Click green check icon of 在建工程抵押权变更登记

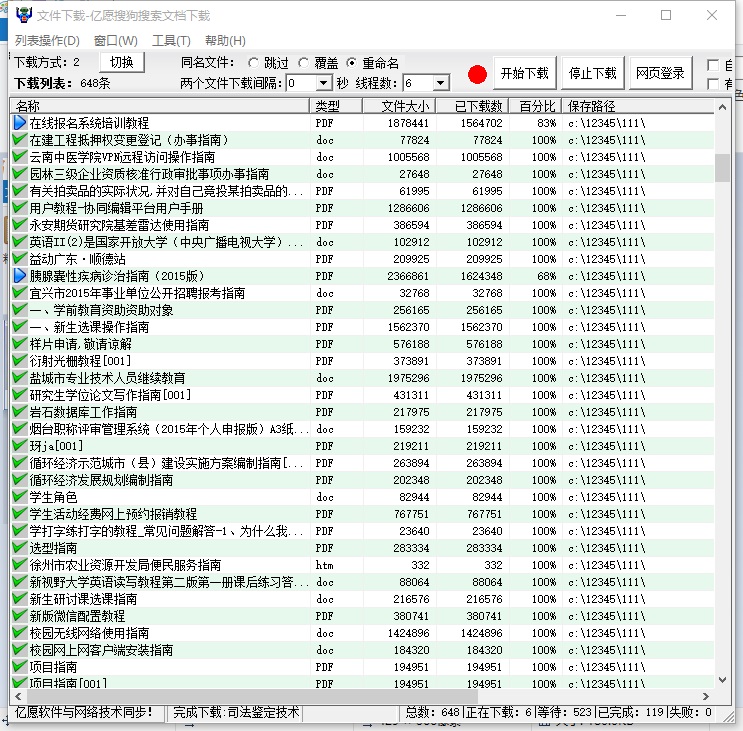click(20, 140)
